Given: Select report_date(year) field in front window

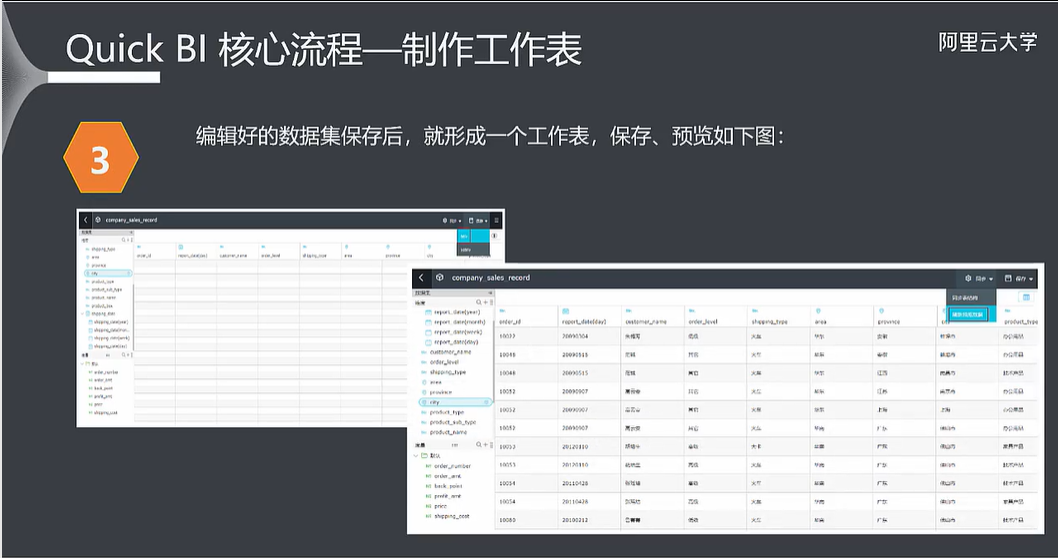Looking at the screenshot, I should tap(457, 312).
